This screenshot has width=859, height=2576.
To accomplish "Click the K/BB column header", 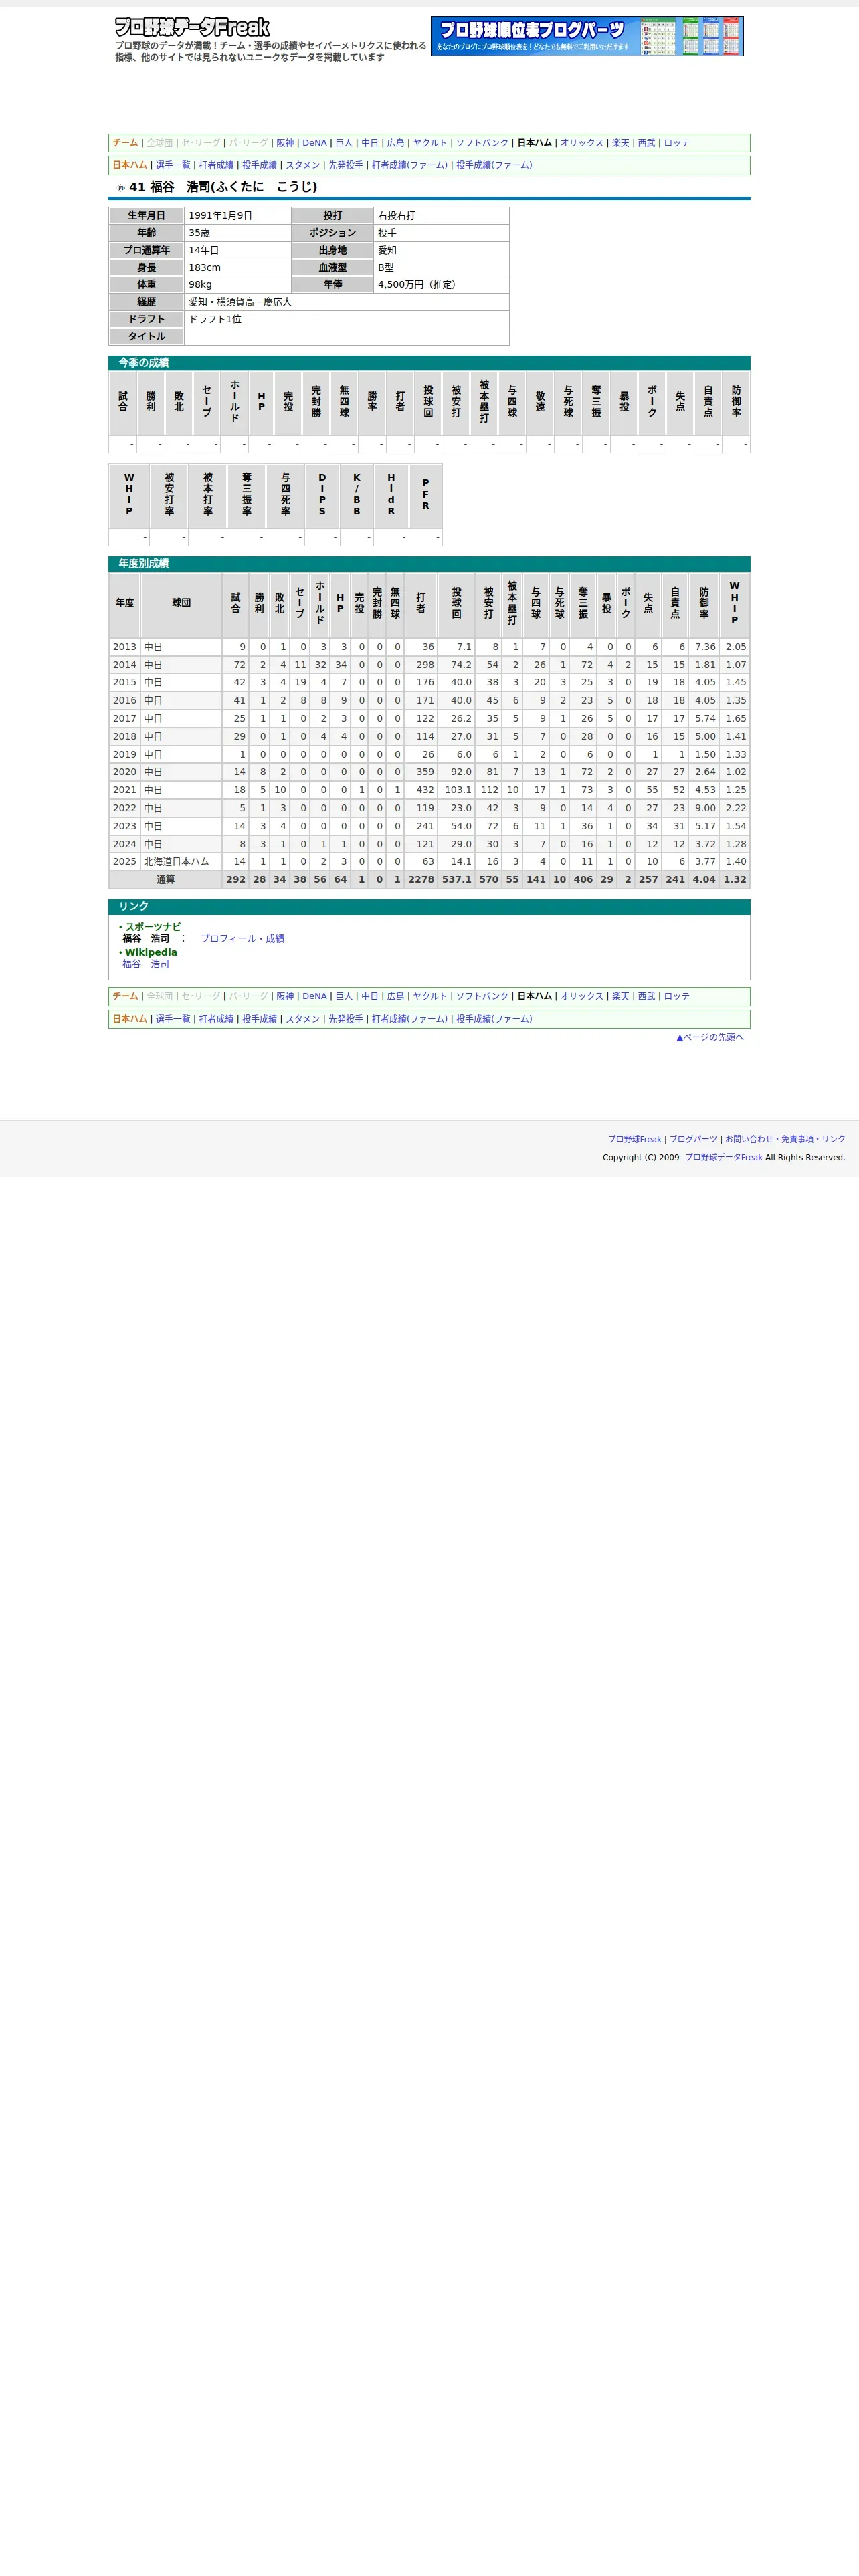I will point(356,495).
